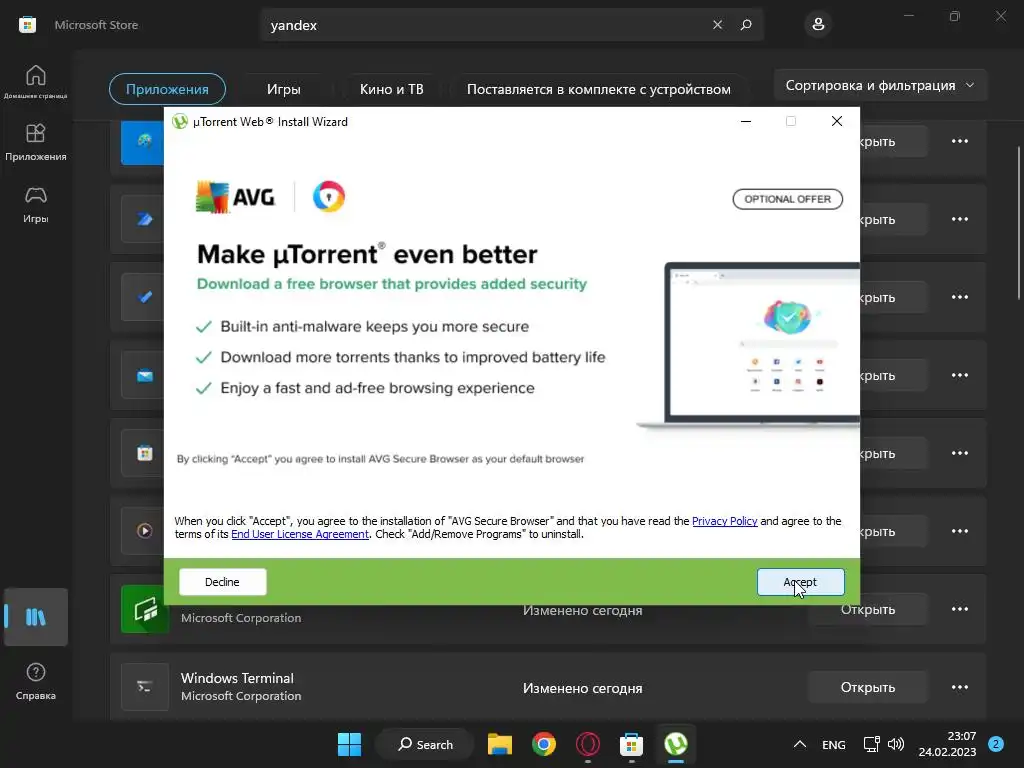Viewport: 1024px width, 768px height.
Task: Open Игры section in Store sidebar
Action: (x=36, y=204)
